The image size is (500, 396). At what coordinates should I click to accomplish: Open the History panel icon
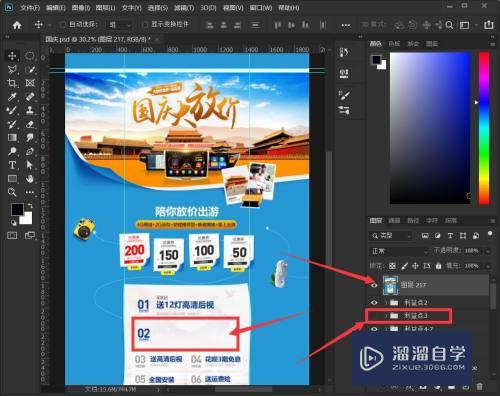(x=344, y=52)
